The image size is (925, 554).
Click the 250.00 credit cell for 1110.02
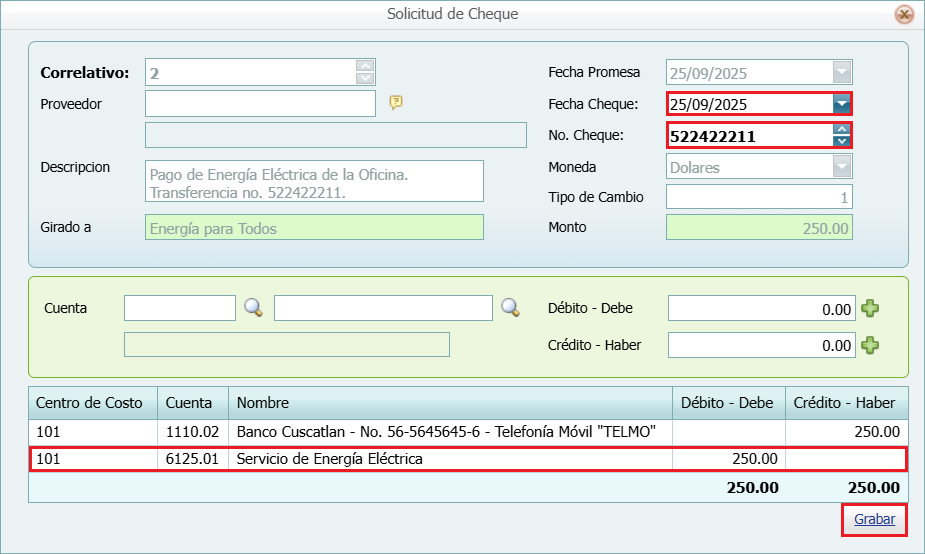click(847, 432)
